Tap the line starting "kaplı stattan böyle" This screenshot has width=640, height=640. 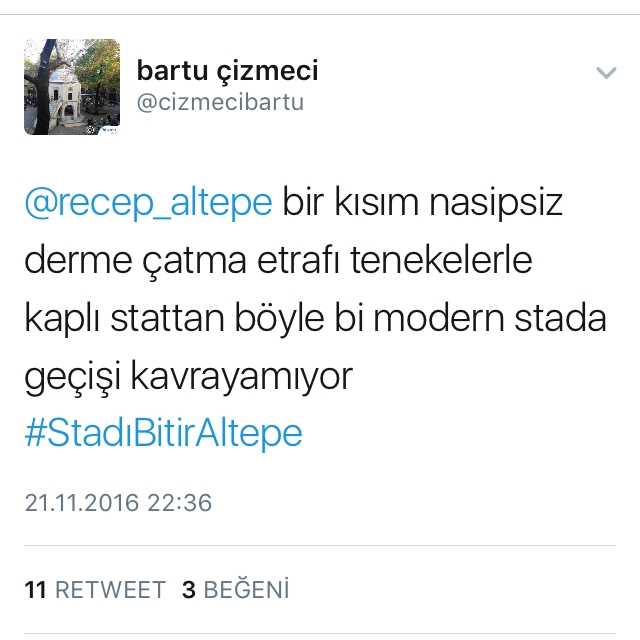pos(316,318)
